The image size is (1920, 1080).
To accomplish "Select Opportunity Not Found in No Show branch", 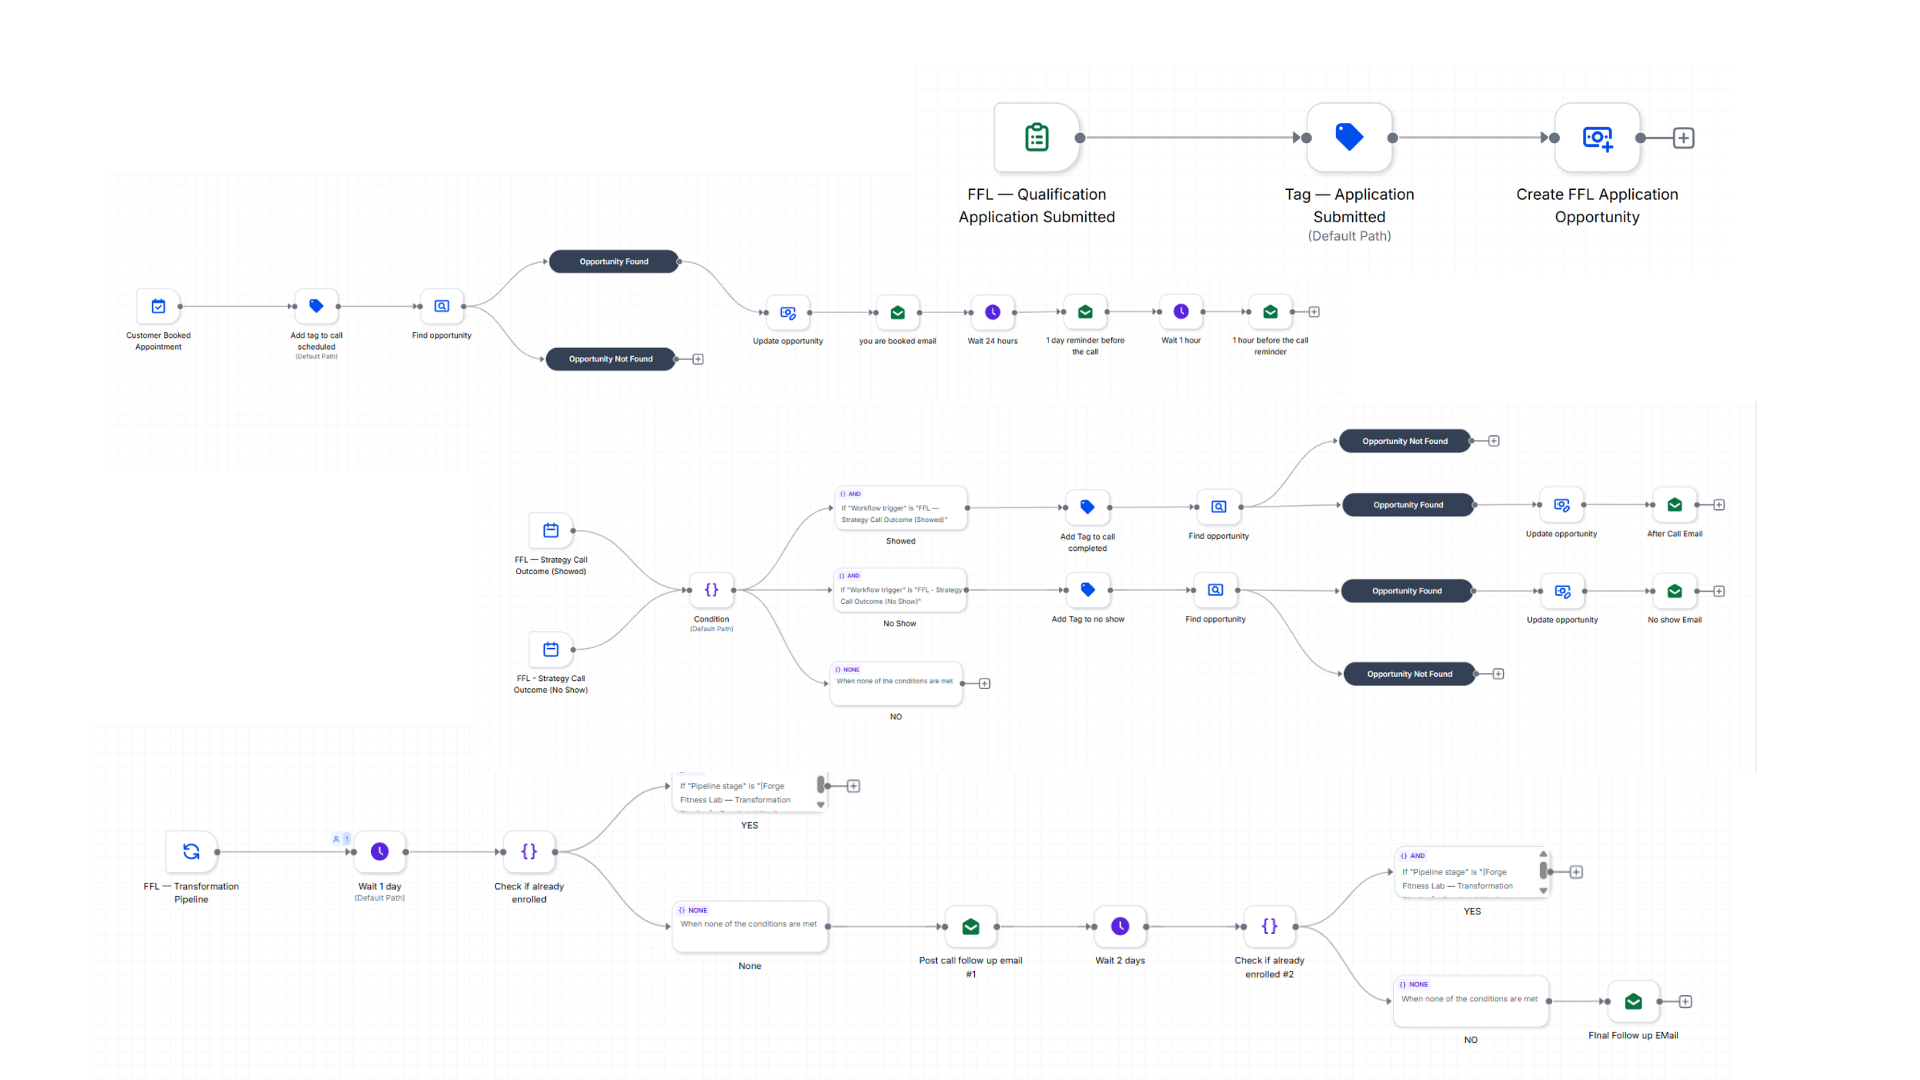I will point(1409,674).
